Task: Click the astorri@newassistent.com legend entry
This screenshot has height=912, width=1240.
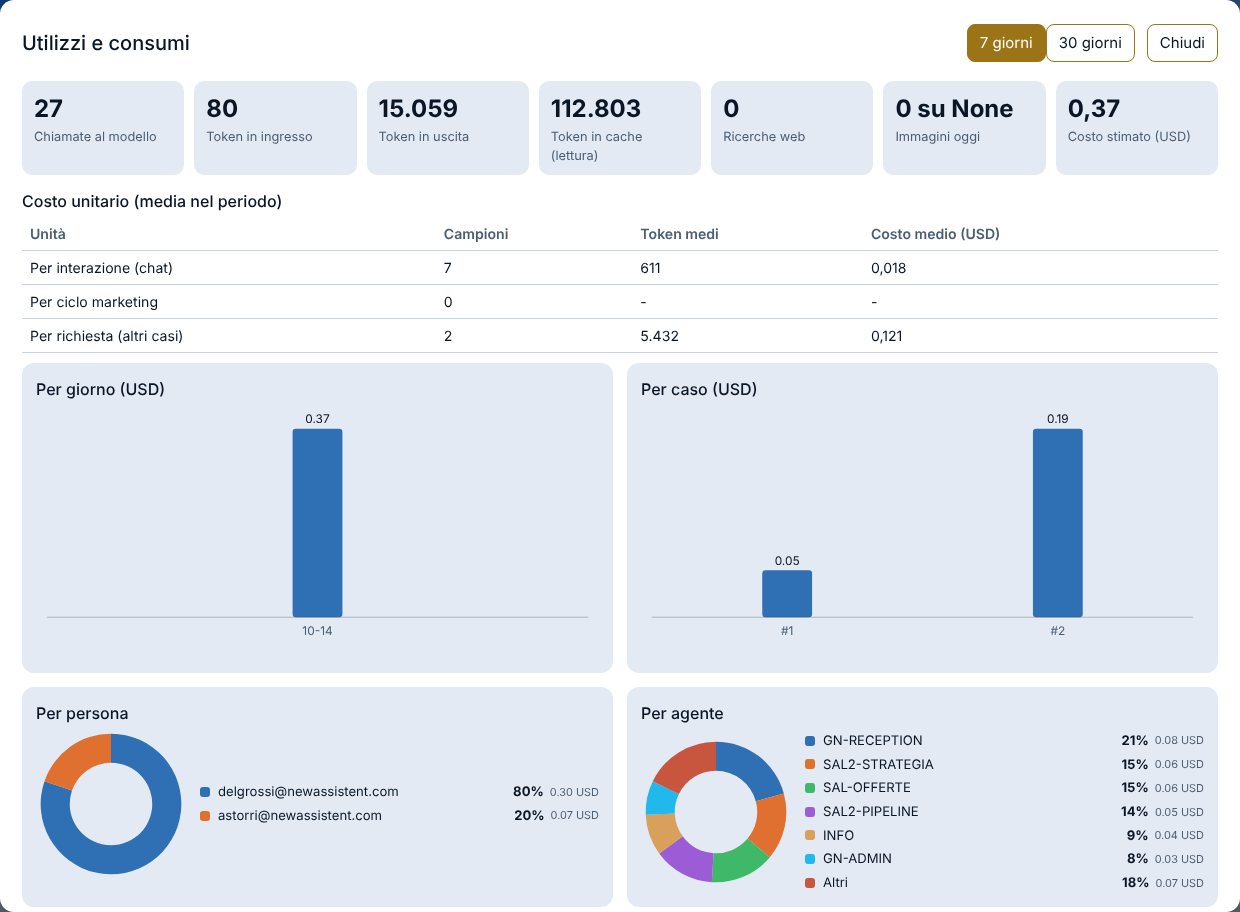Action: click(291, 816)
